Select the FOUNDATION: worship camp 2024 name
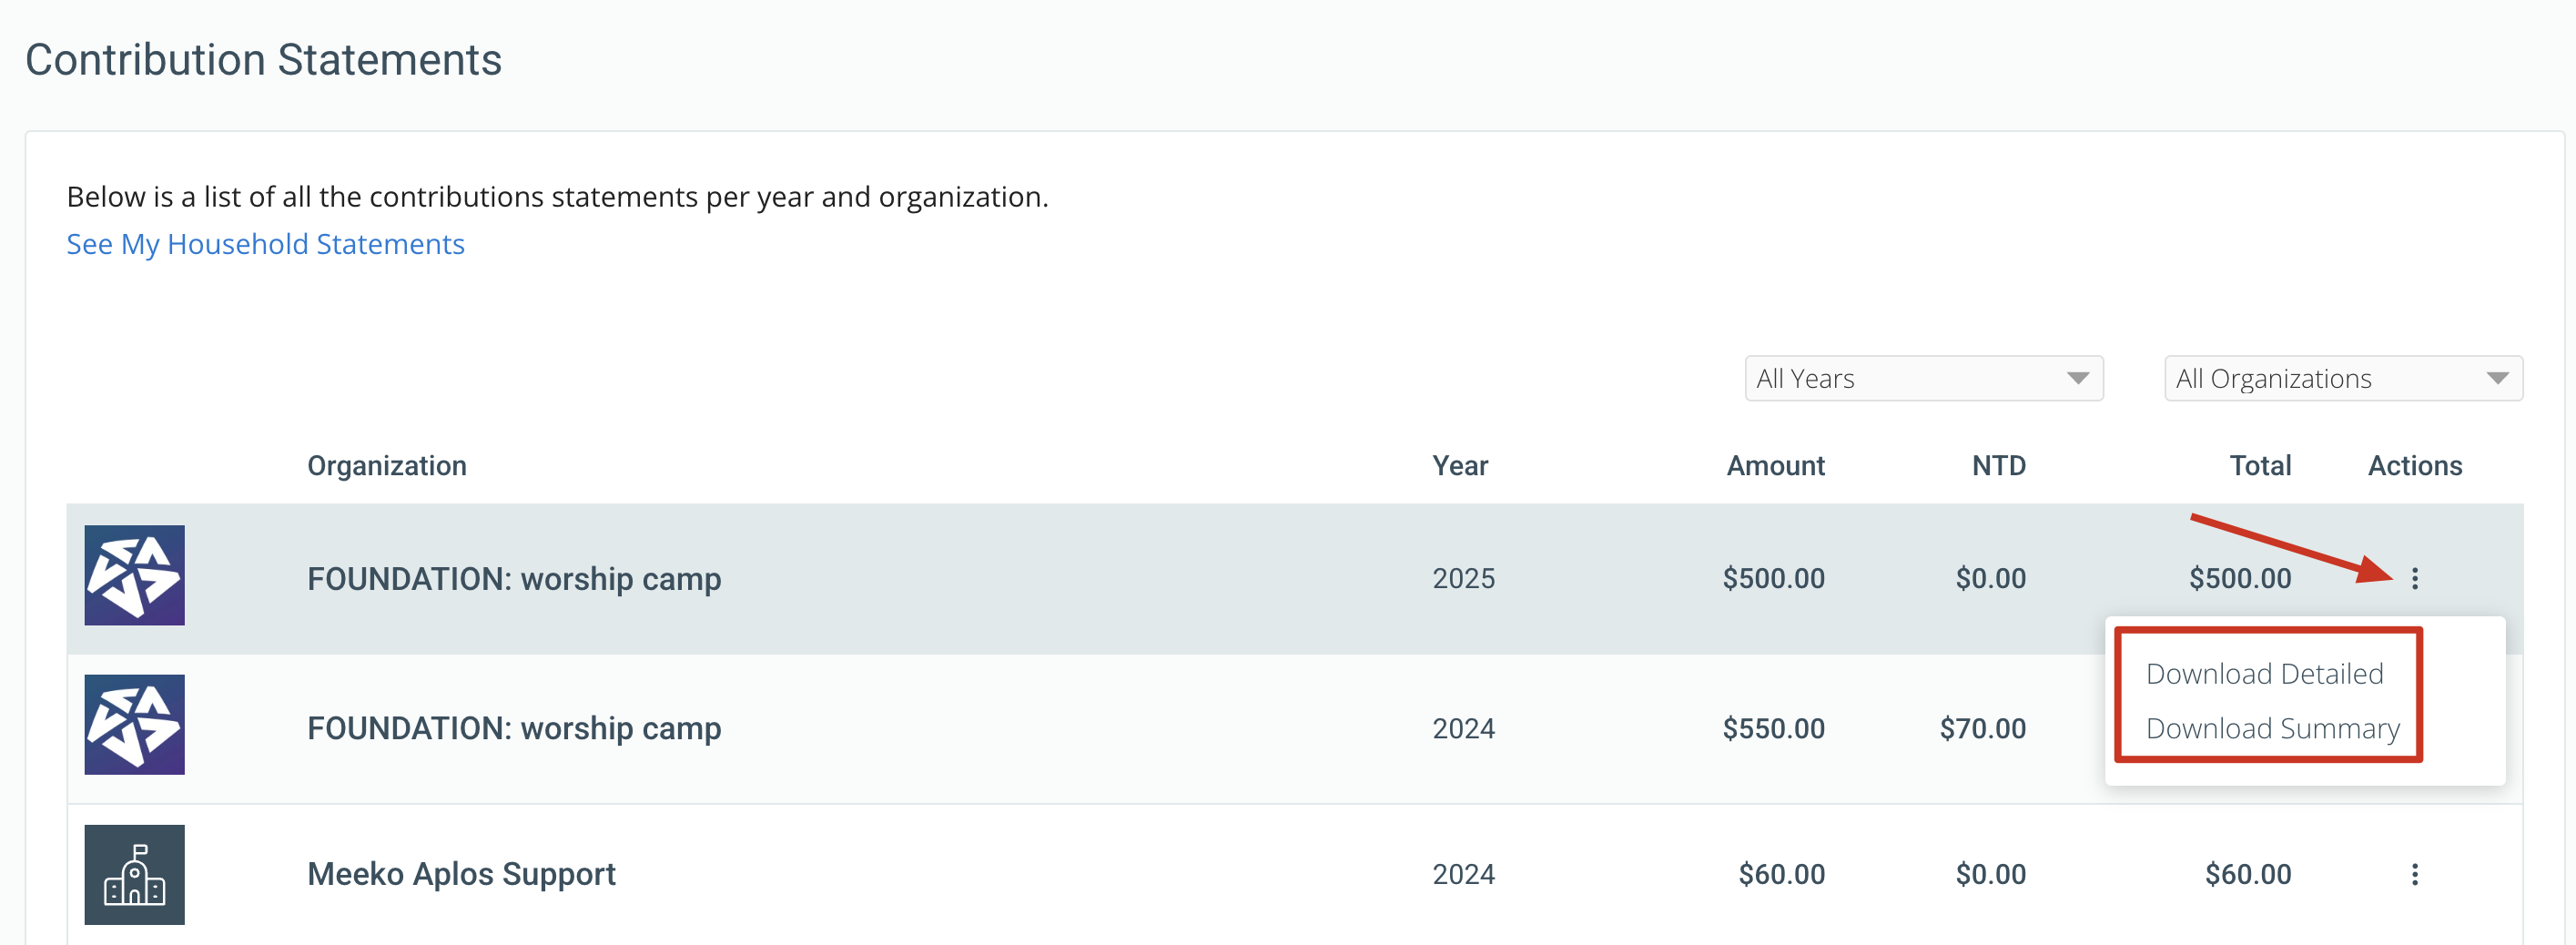The height and width of the screenshot is (945, 2576). click(514, 728)
